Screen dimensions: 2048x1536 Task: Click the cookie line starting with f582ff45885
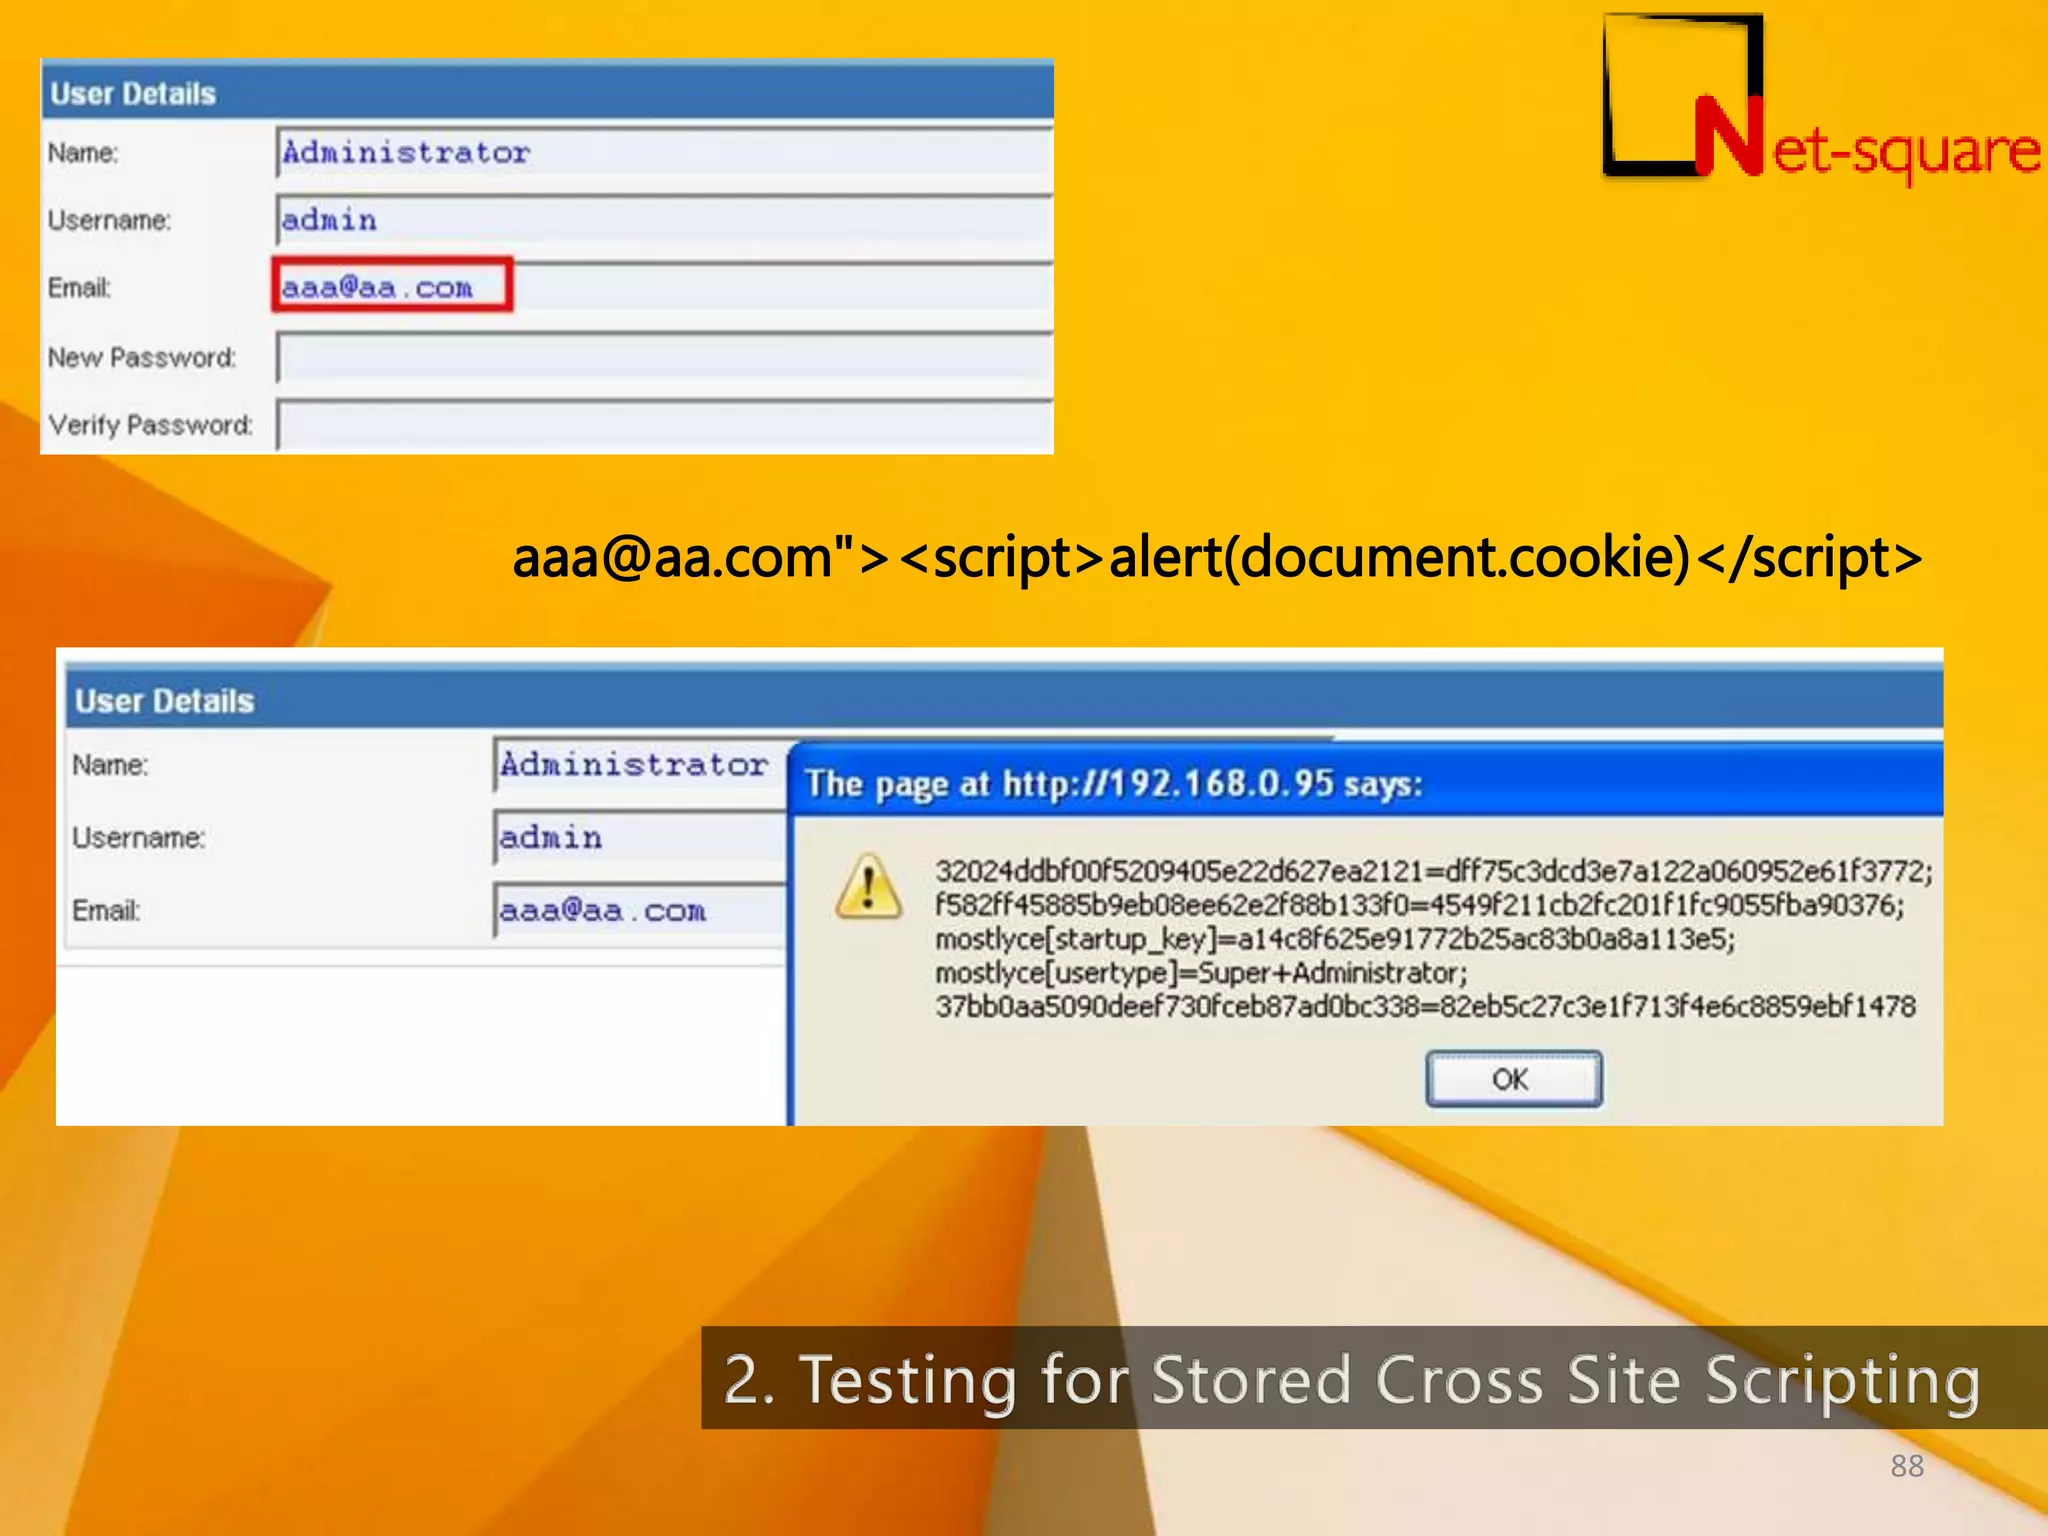pos(1420,905)
